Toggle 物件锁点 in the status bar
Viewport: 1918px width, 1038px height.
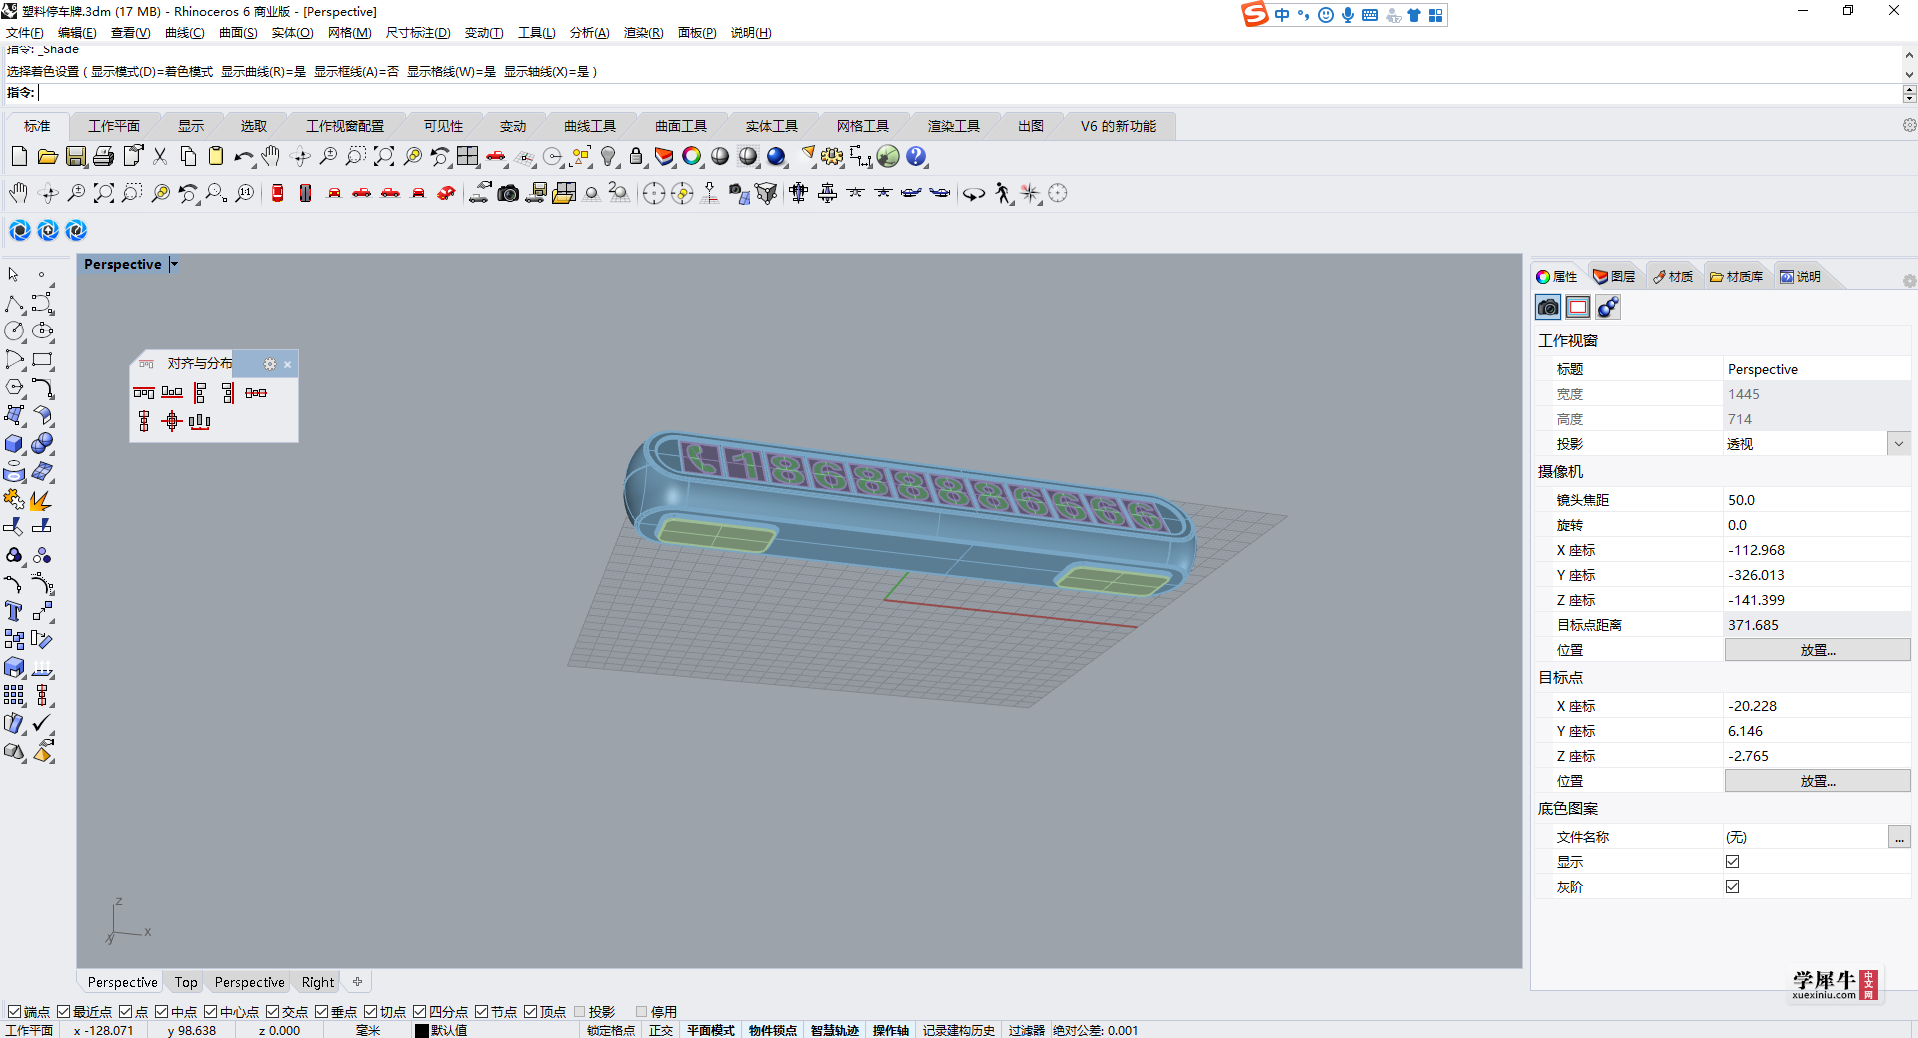click(x=773, y=1030)
